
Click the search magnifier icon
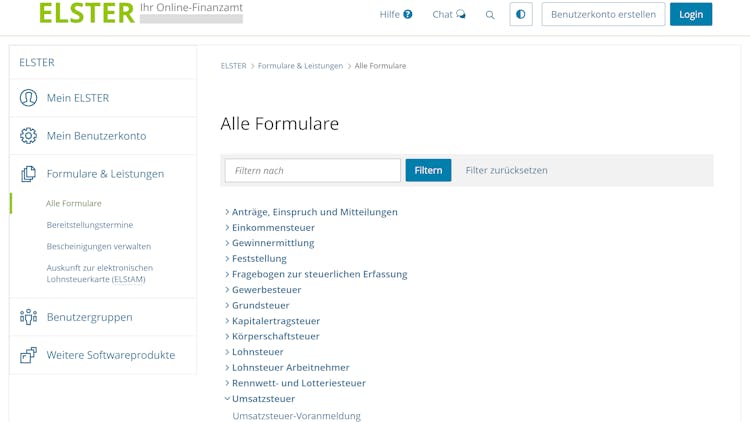(x=490, y=15)
